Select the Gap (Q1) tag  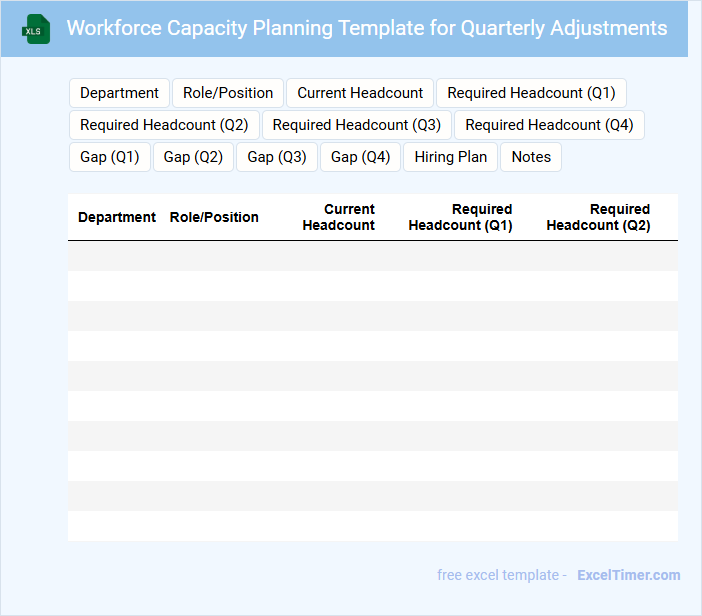(x=110, y=157)
